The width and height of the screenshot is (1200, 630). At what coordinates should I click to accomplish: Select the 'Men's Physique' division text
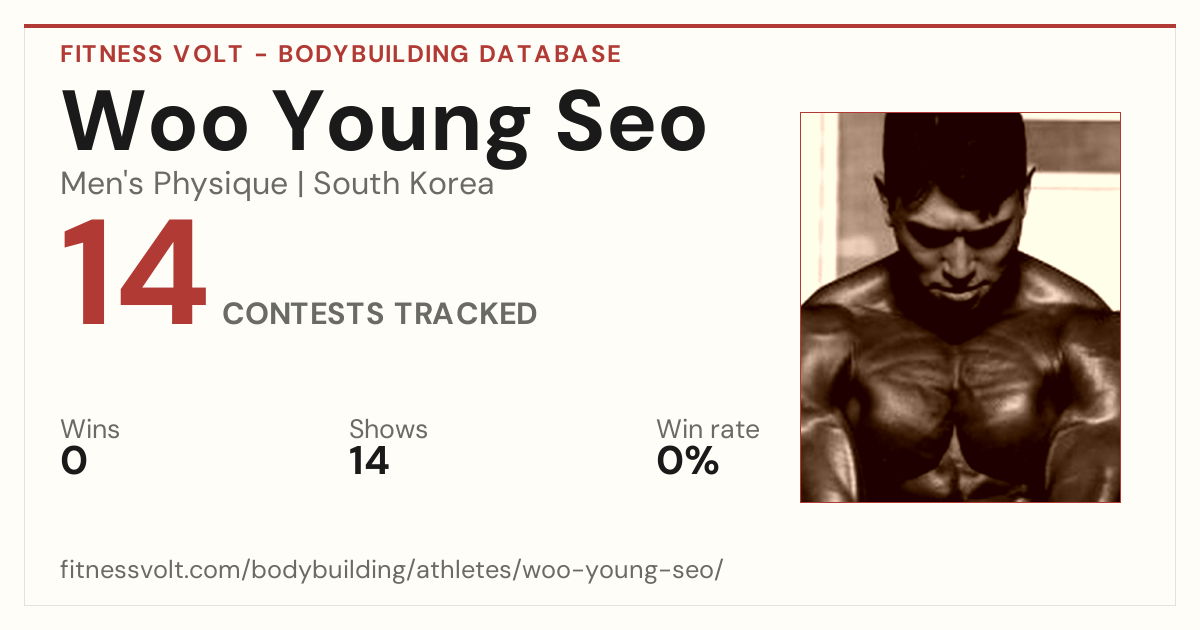[x=174, y=185]
